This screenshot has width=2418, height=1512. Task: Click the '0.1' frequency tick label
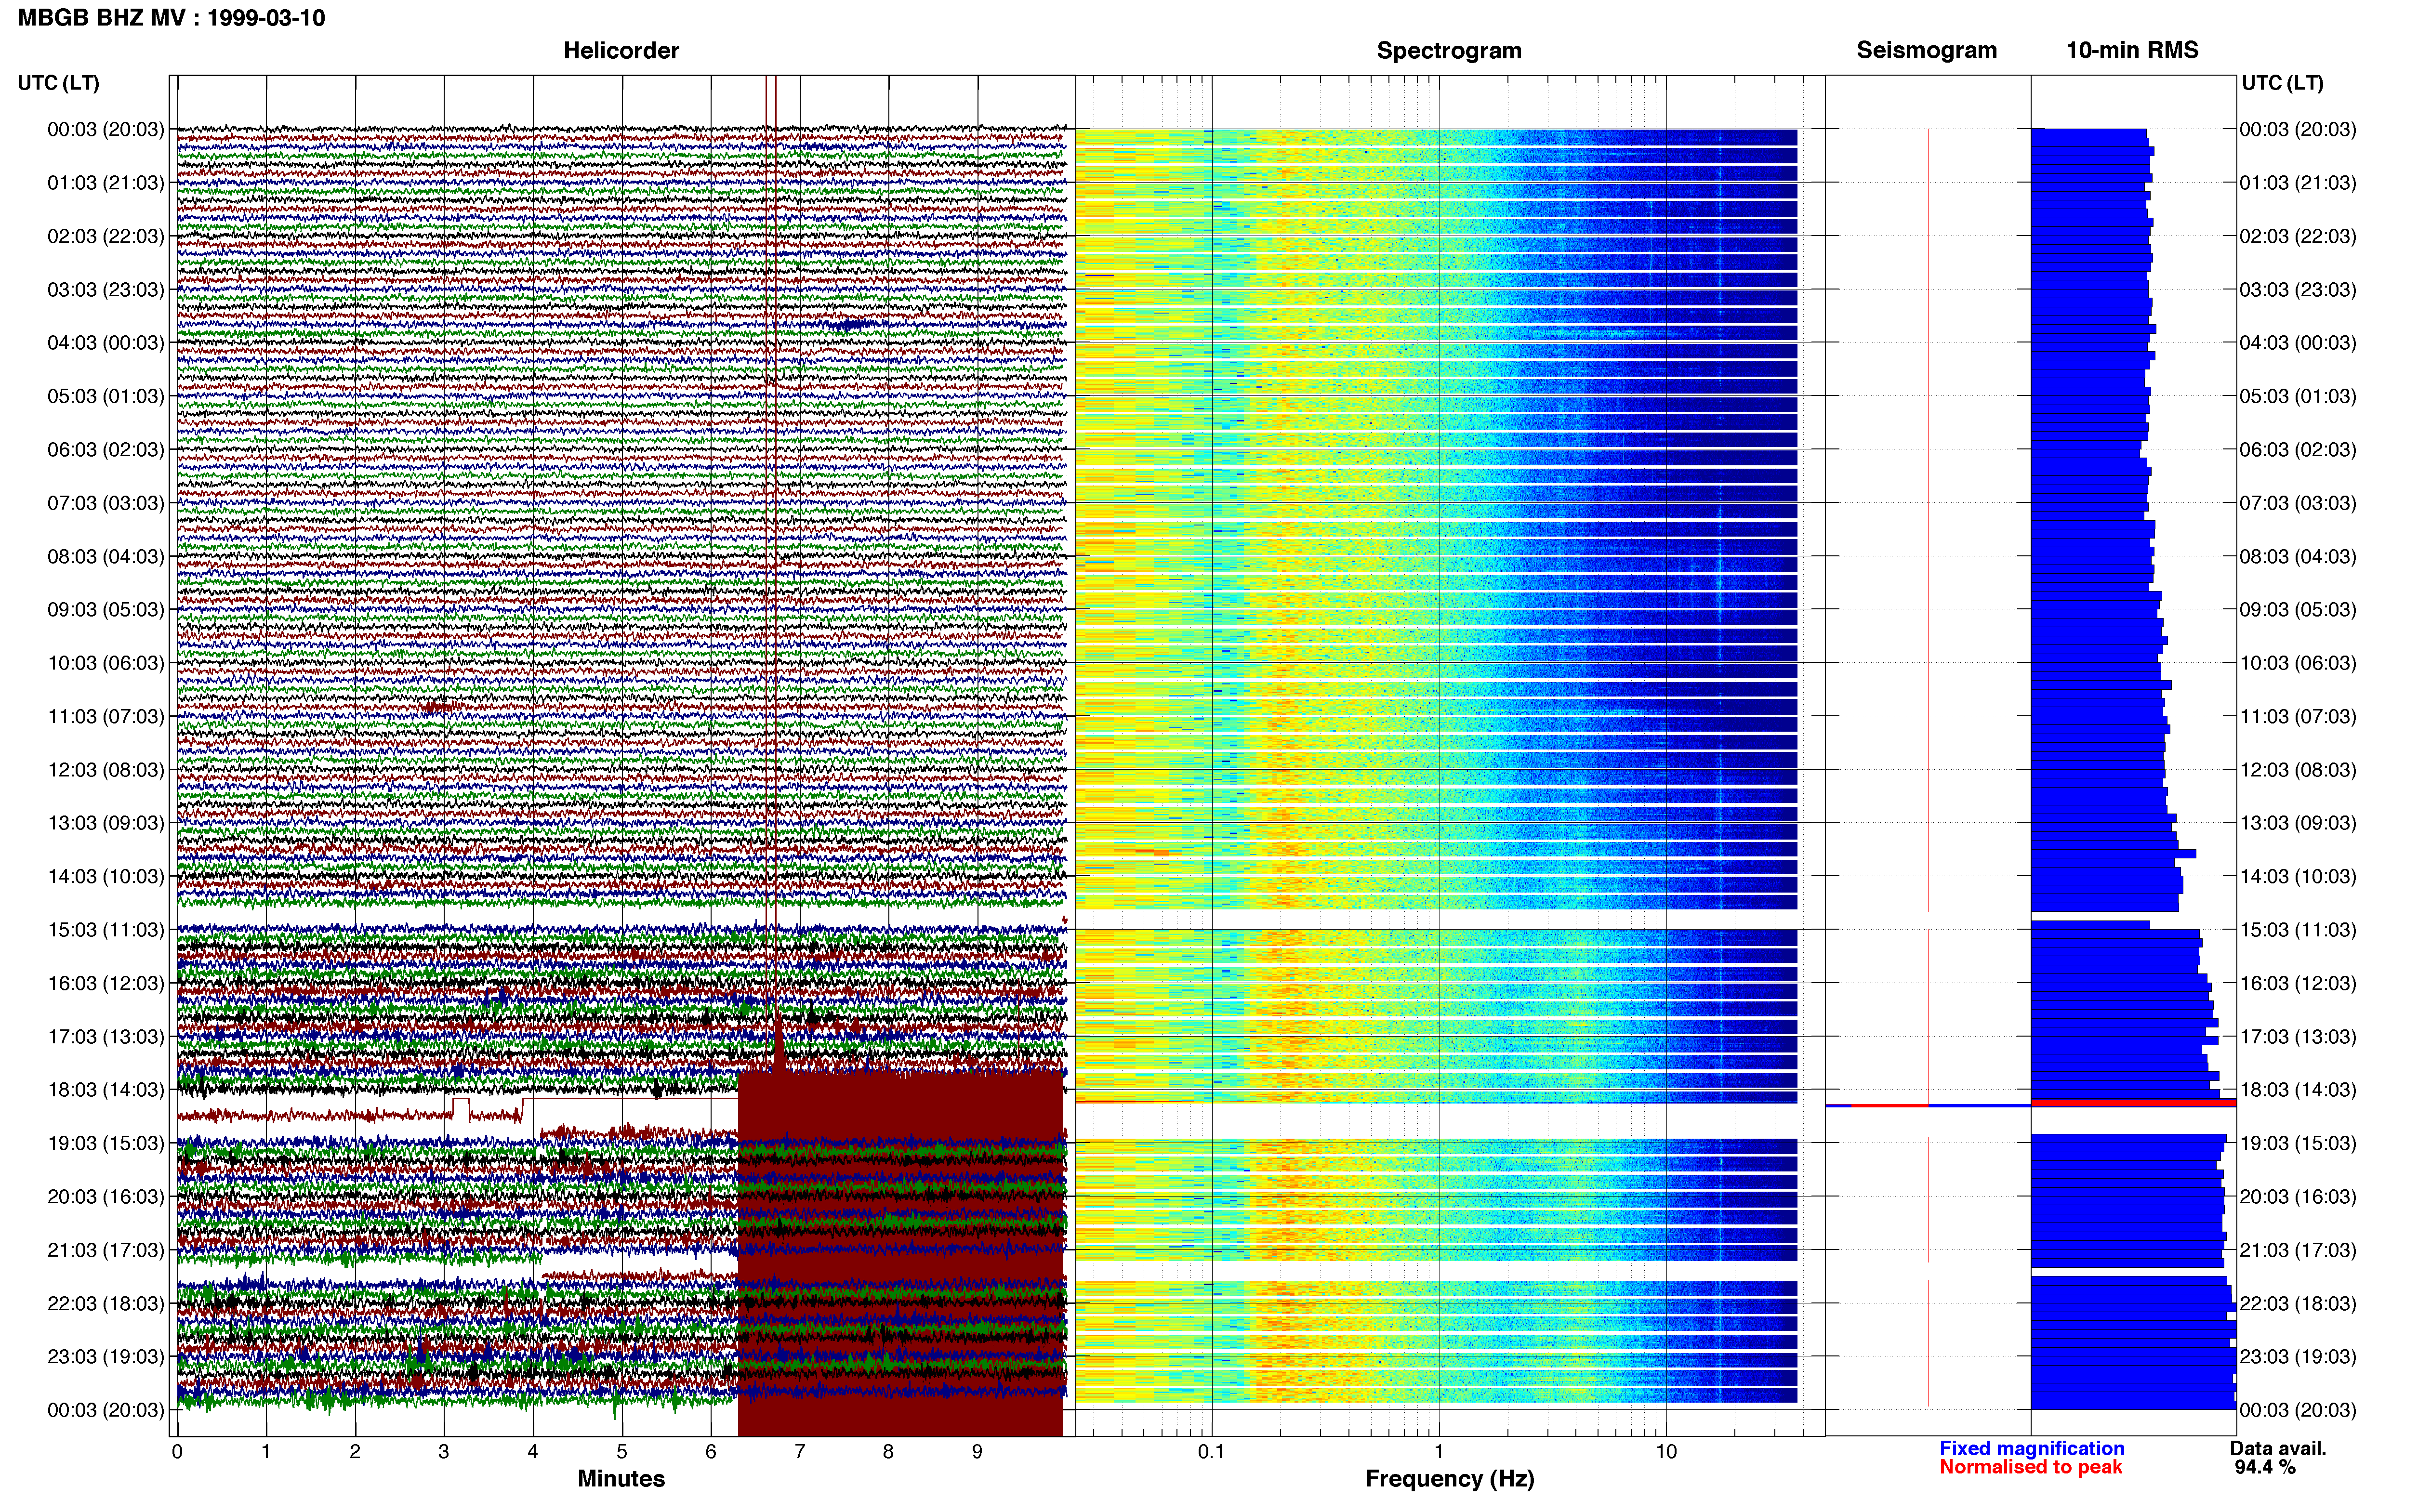pos(1211,1452)
